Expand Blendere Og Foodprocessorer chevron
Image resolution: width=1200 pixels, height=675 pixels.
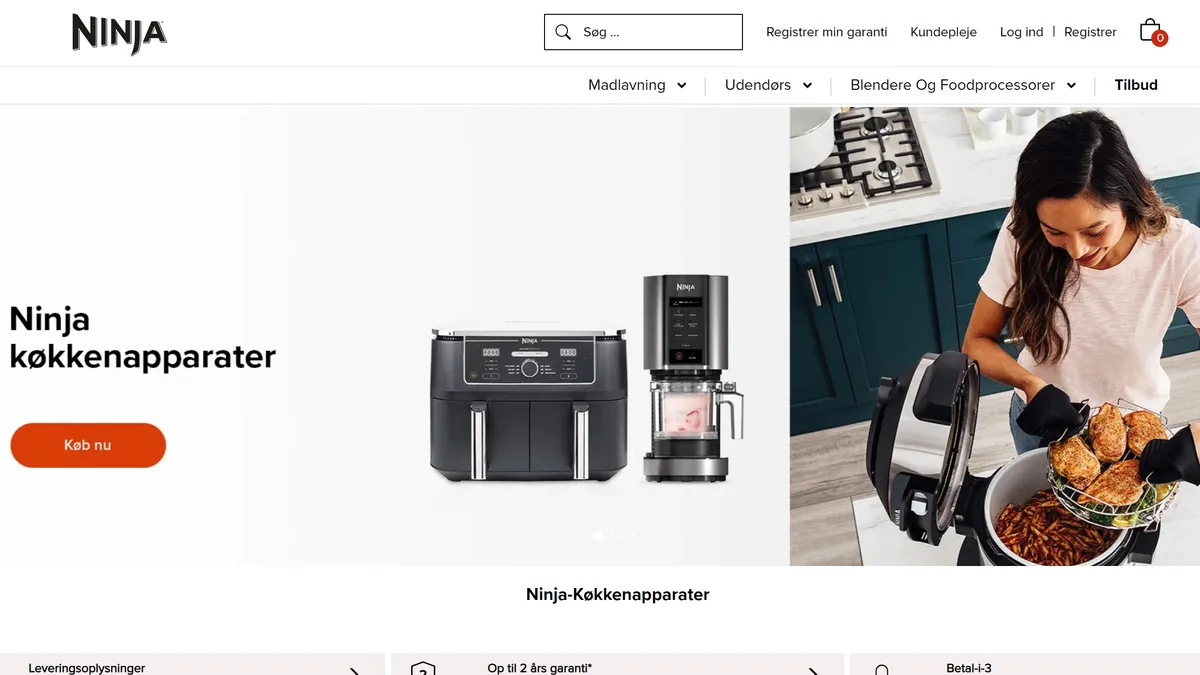tap(1071, 86)
